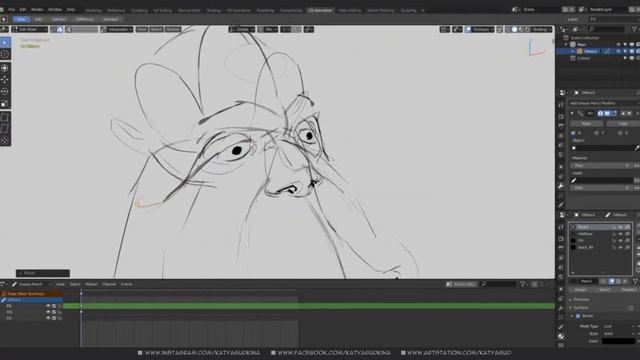The image size is (640, 360).
Task: Expand the Surface panel
Action: [581, 308]
